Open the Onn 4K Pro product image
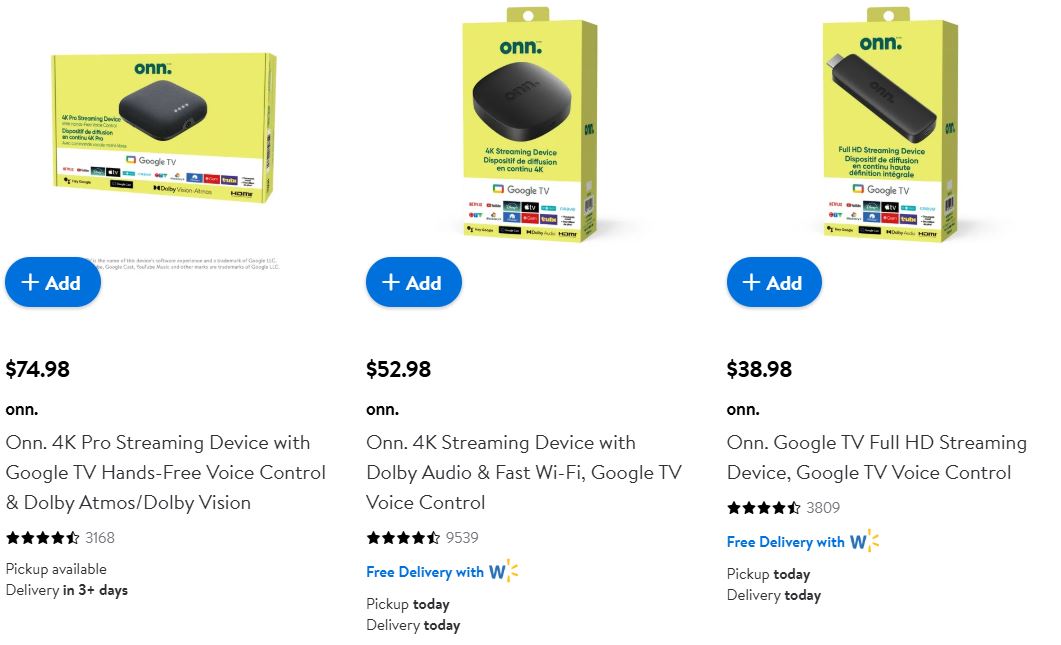This screenshot has width=1061, height=645. pyautogui.click(x=164, y=127)
